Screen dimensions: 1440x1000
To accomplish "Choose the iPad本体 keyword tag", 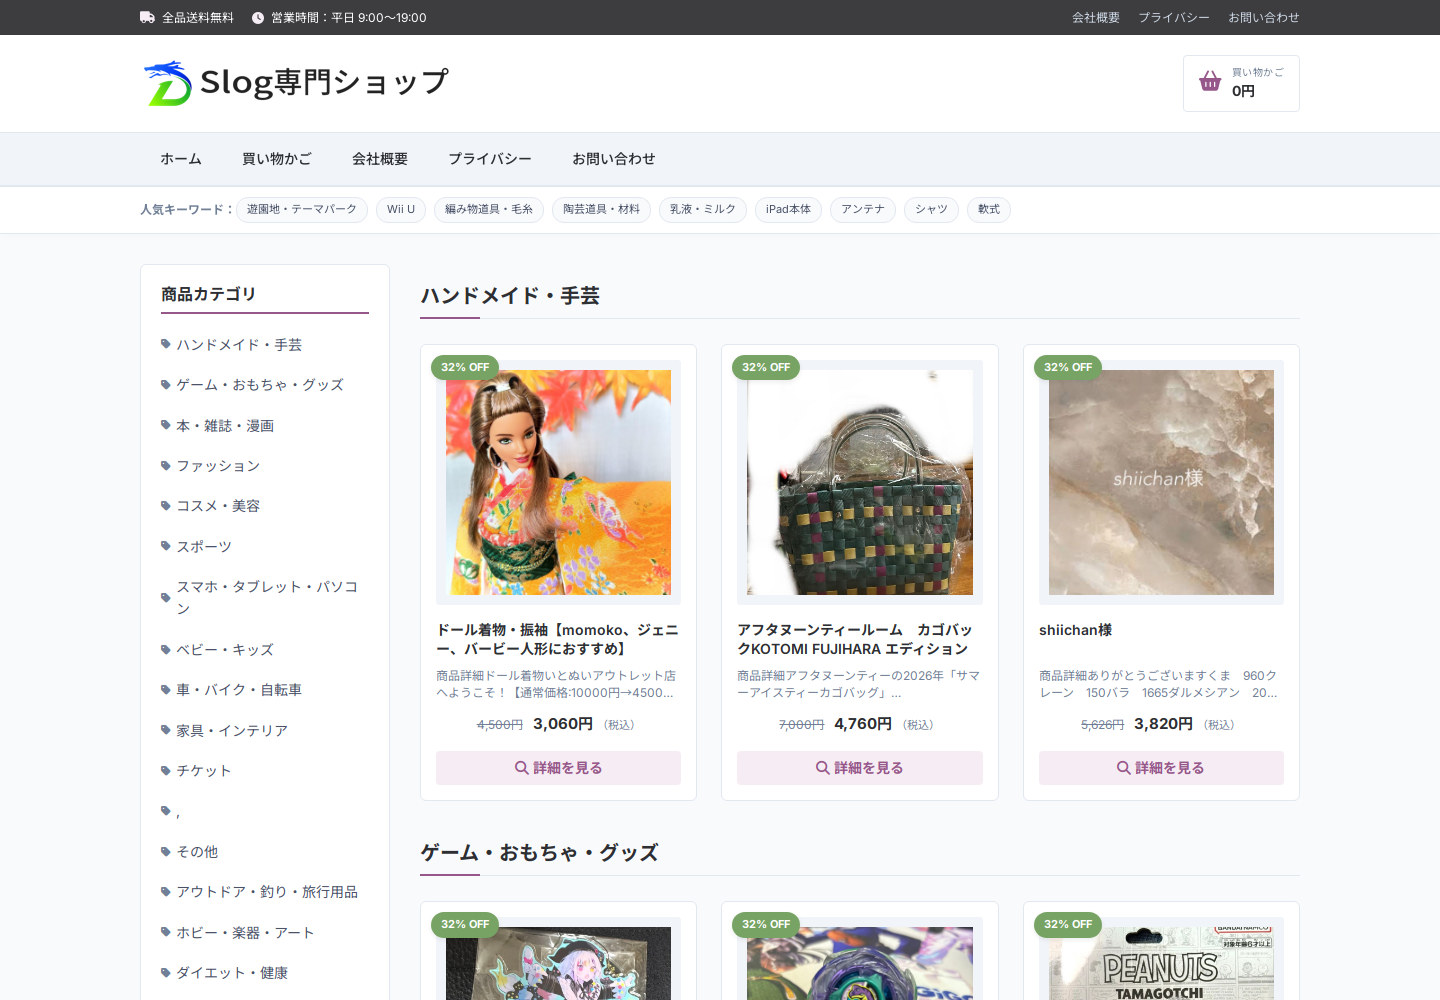I will pos(788,209).
